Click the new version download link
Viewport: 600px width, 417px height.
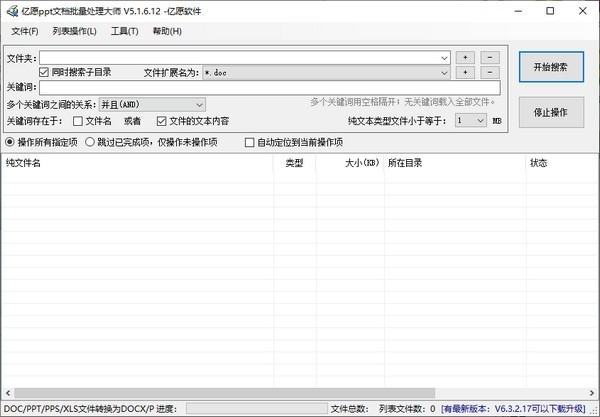513,409
